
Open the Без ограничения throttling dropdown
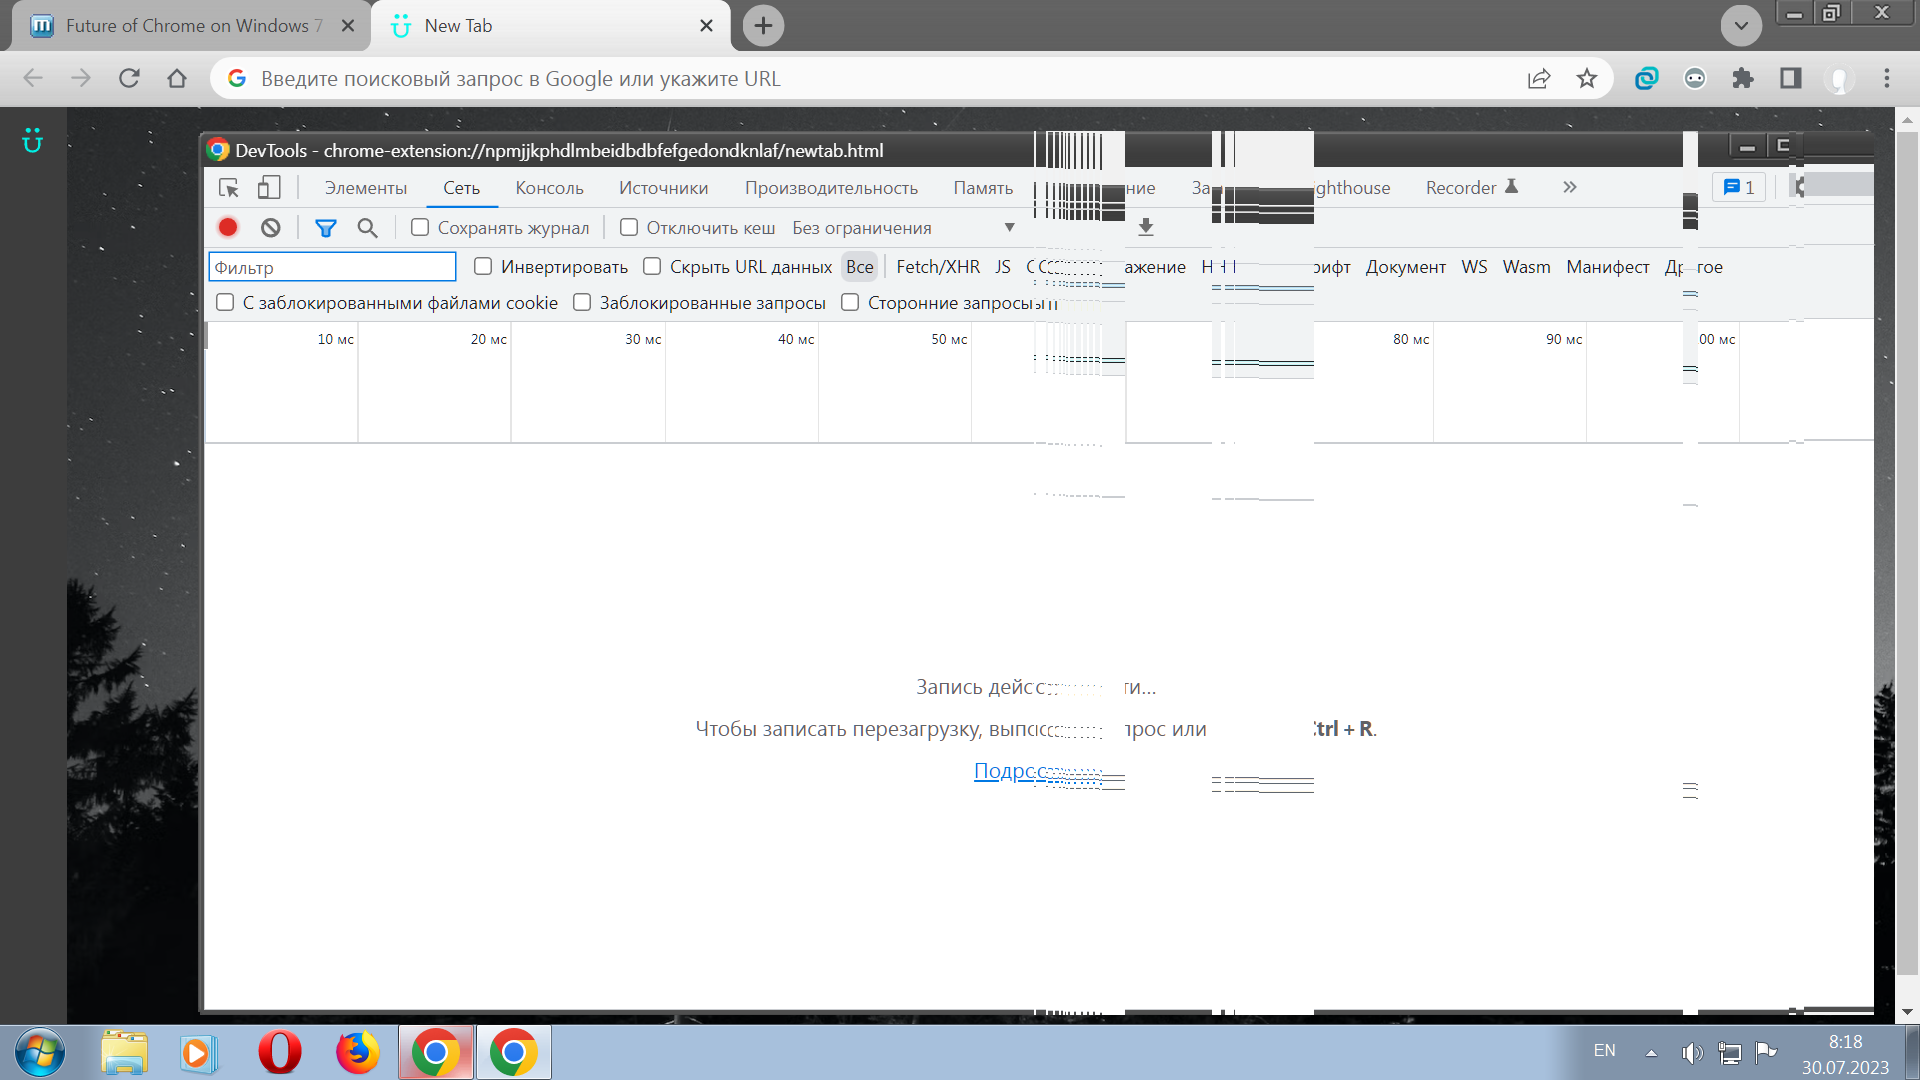coord(903,228)
